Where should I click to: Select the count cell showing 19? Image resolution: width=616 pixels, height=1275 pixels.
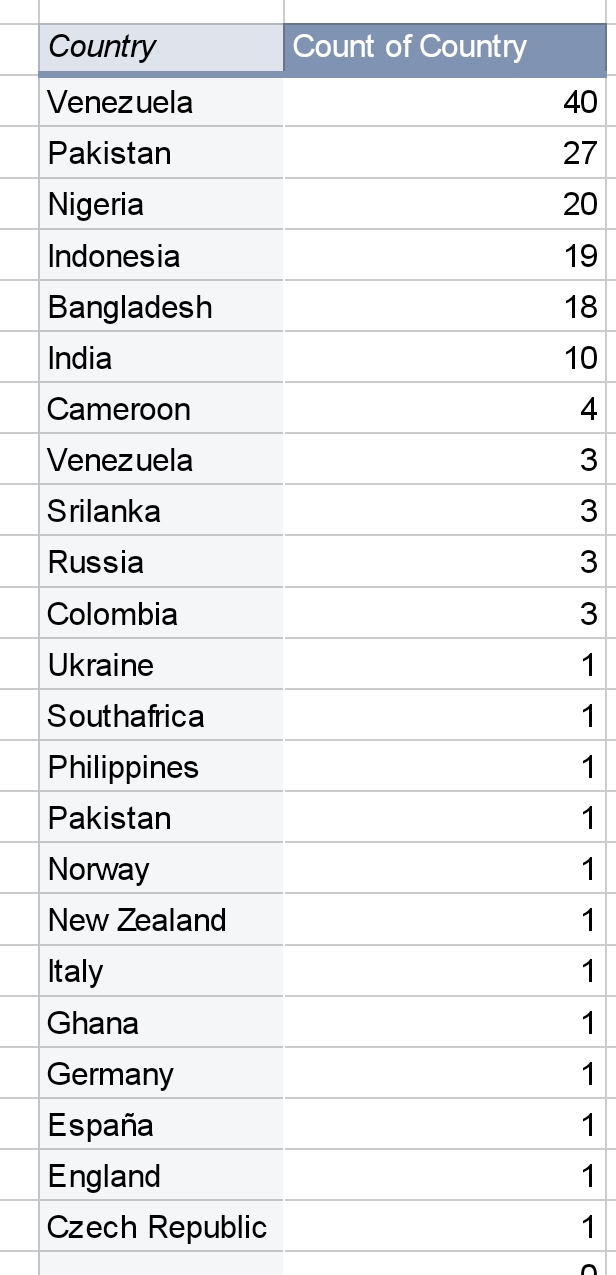(445, 255)
